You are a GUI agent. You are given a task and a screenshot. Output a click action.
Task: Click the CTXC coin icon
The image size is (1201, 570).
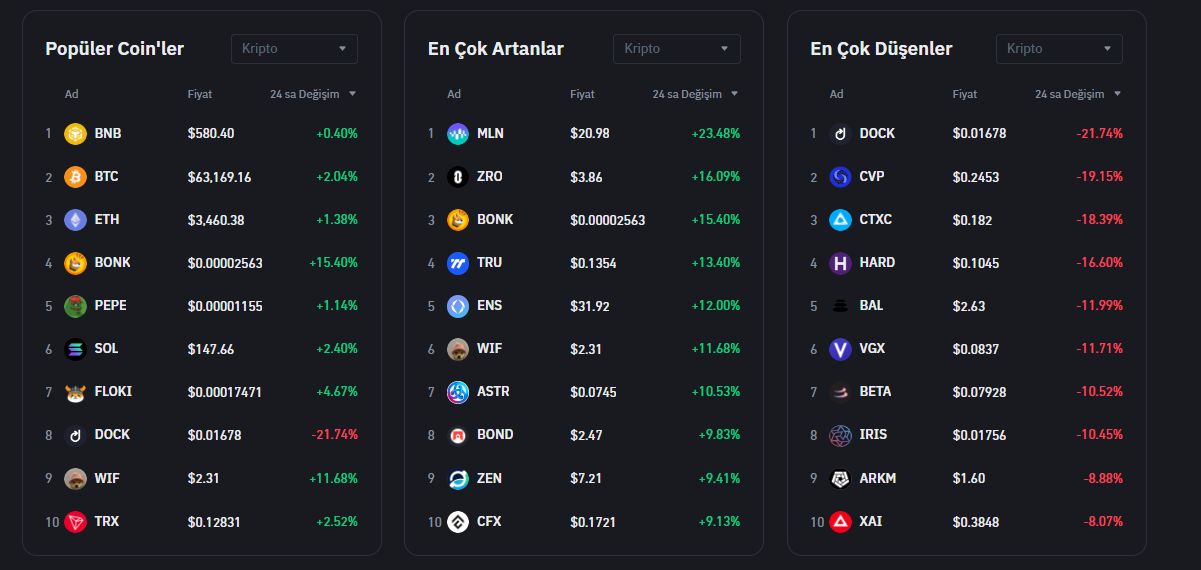[x=840, y=220]
